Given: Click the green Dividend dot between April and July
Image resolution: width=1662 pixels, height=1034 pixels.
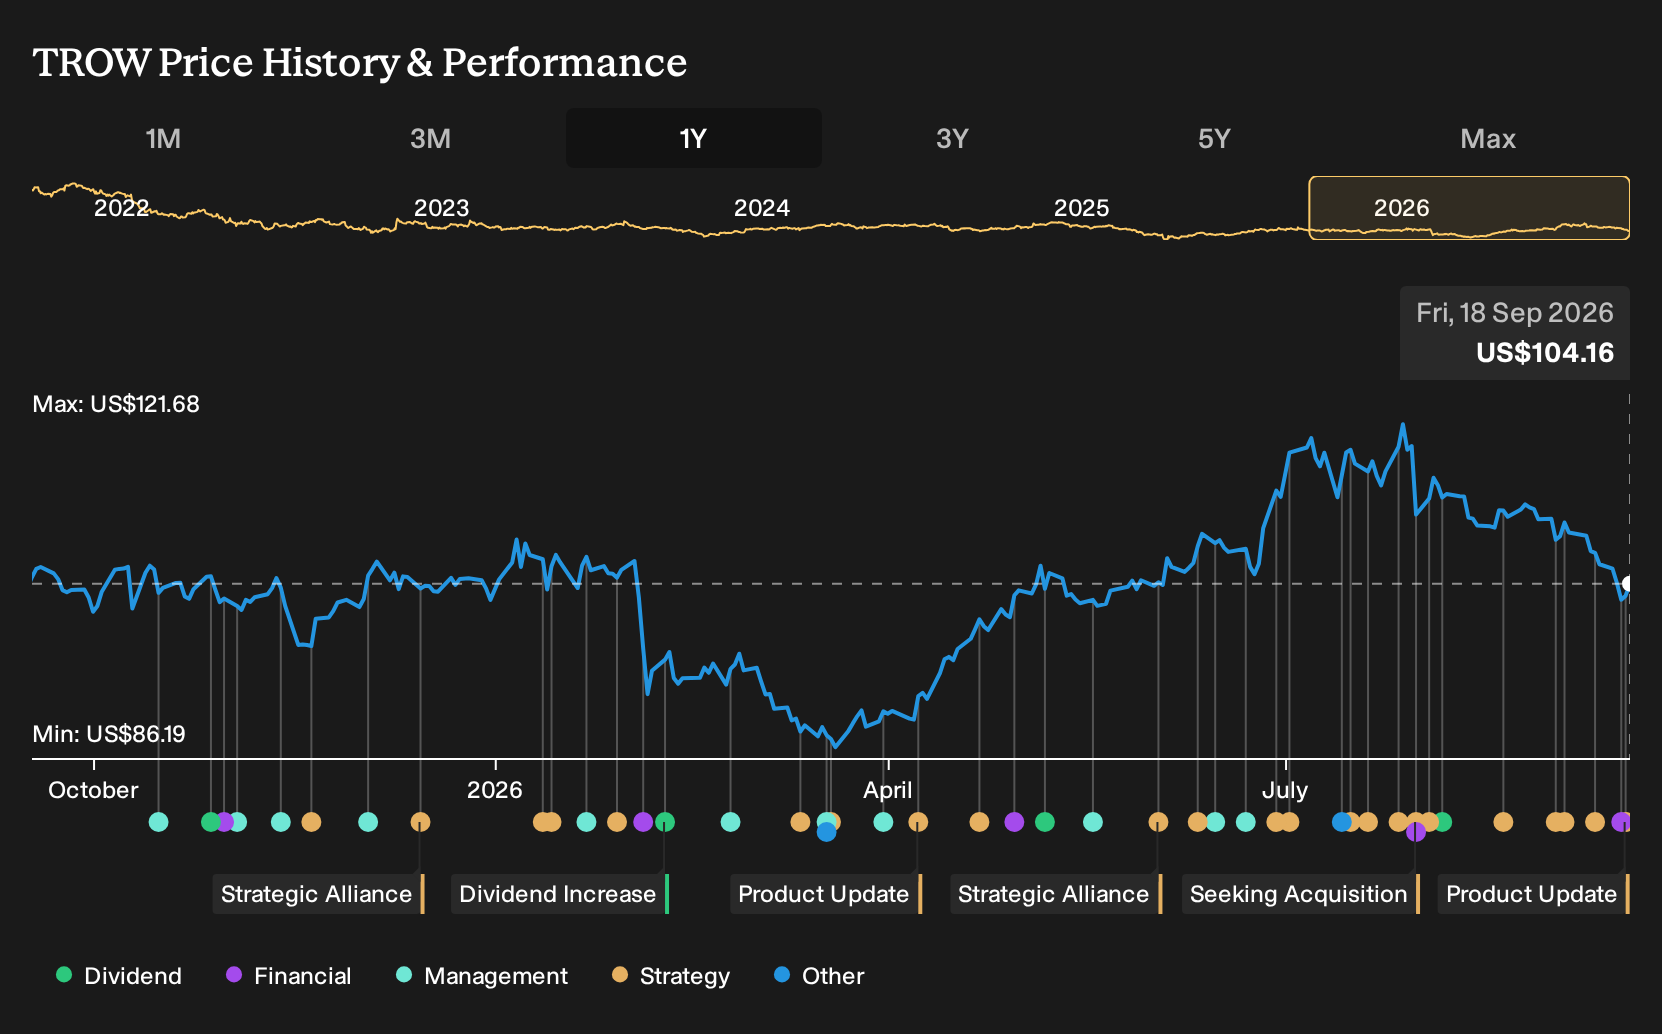Looking at the screenshot, I should pos(1045,822).
